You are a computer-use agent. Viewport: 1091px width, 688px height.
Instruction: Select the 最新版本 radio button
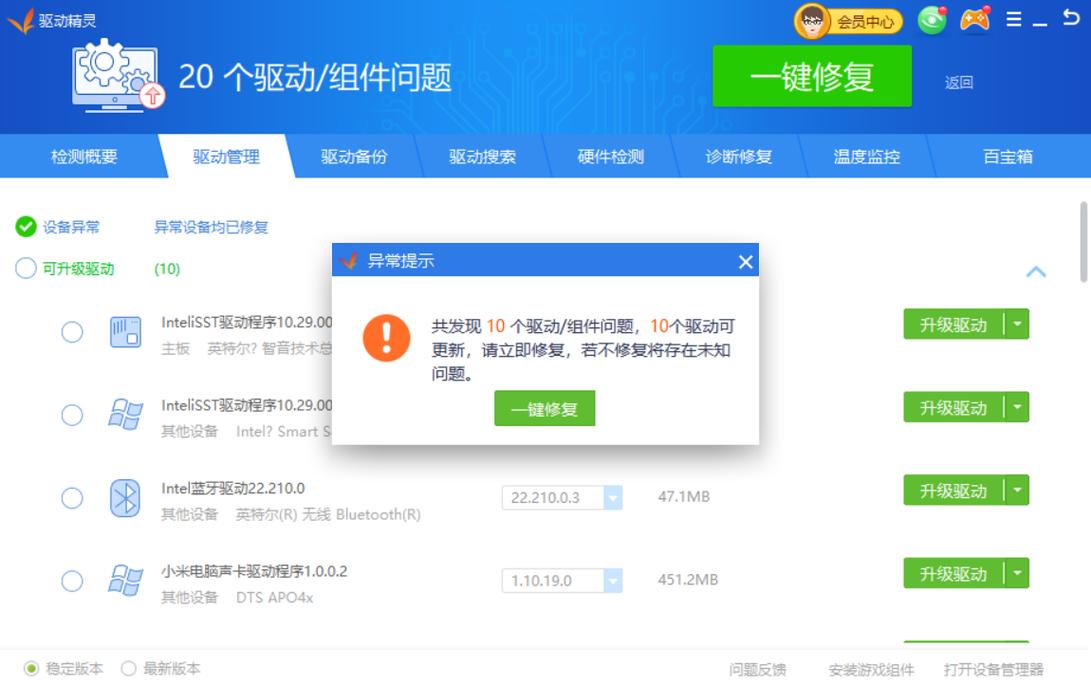(128, 669)
